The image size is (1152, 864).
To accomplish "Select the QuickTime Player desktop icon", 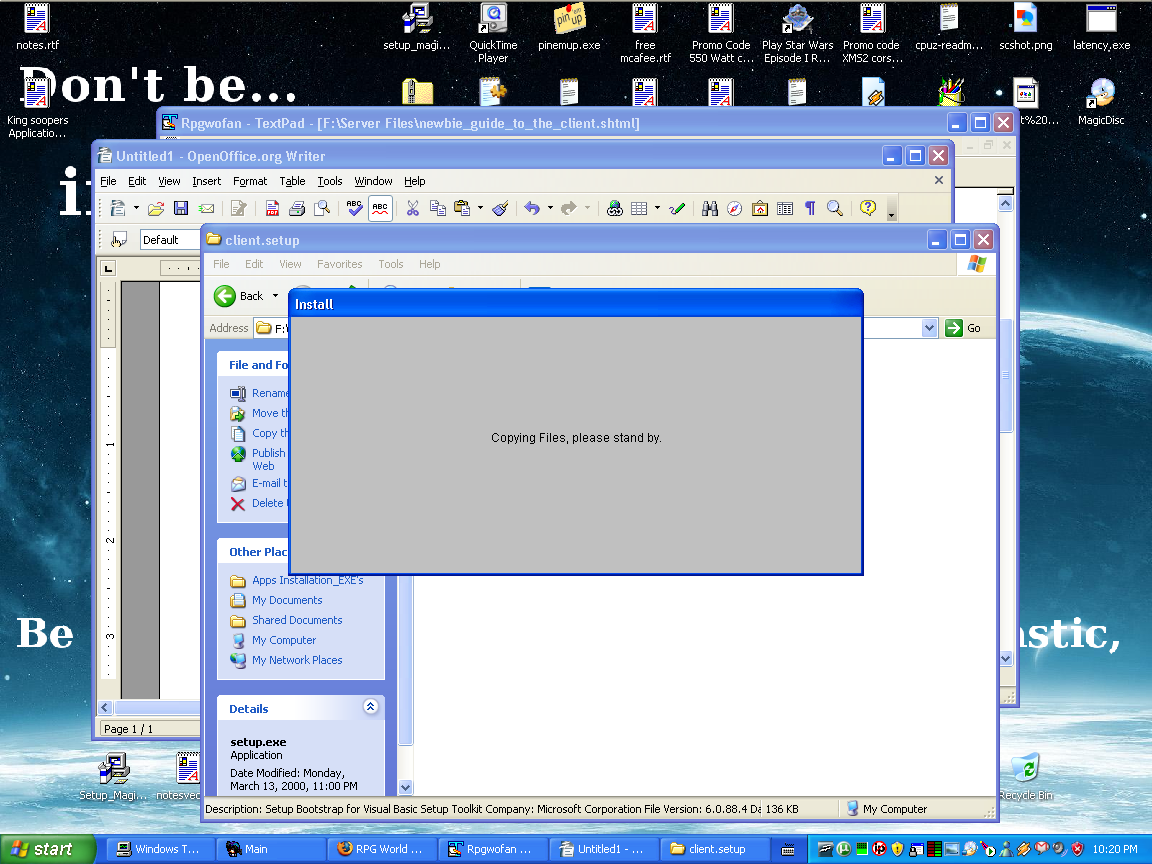I will click(x=493, y=32).
